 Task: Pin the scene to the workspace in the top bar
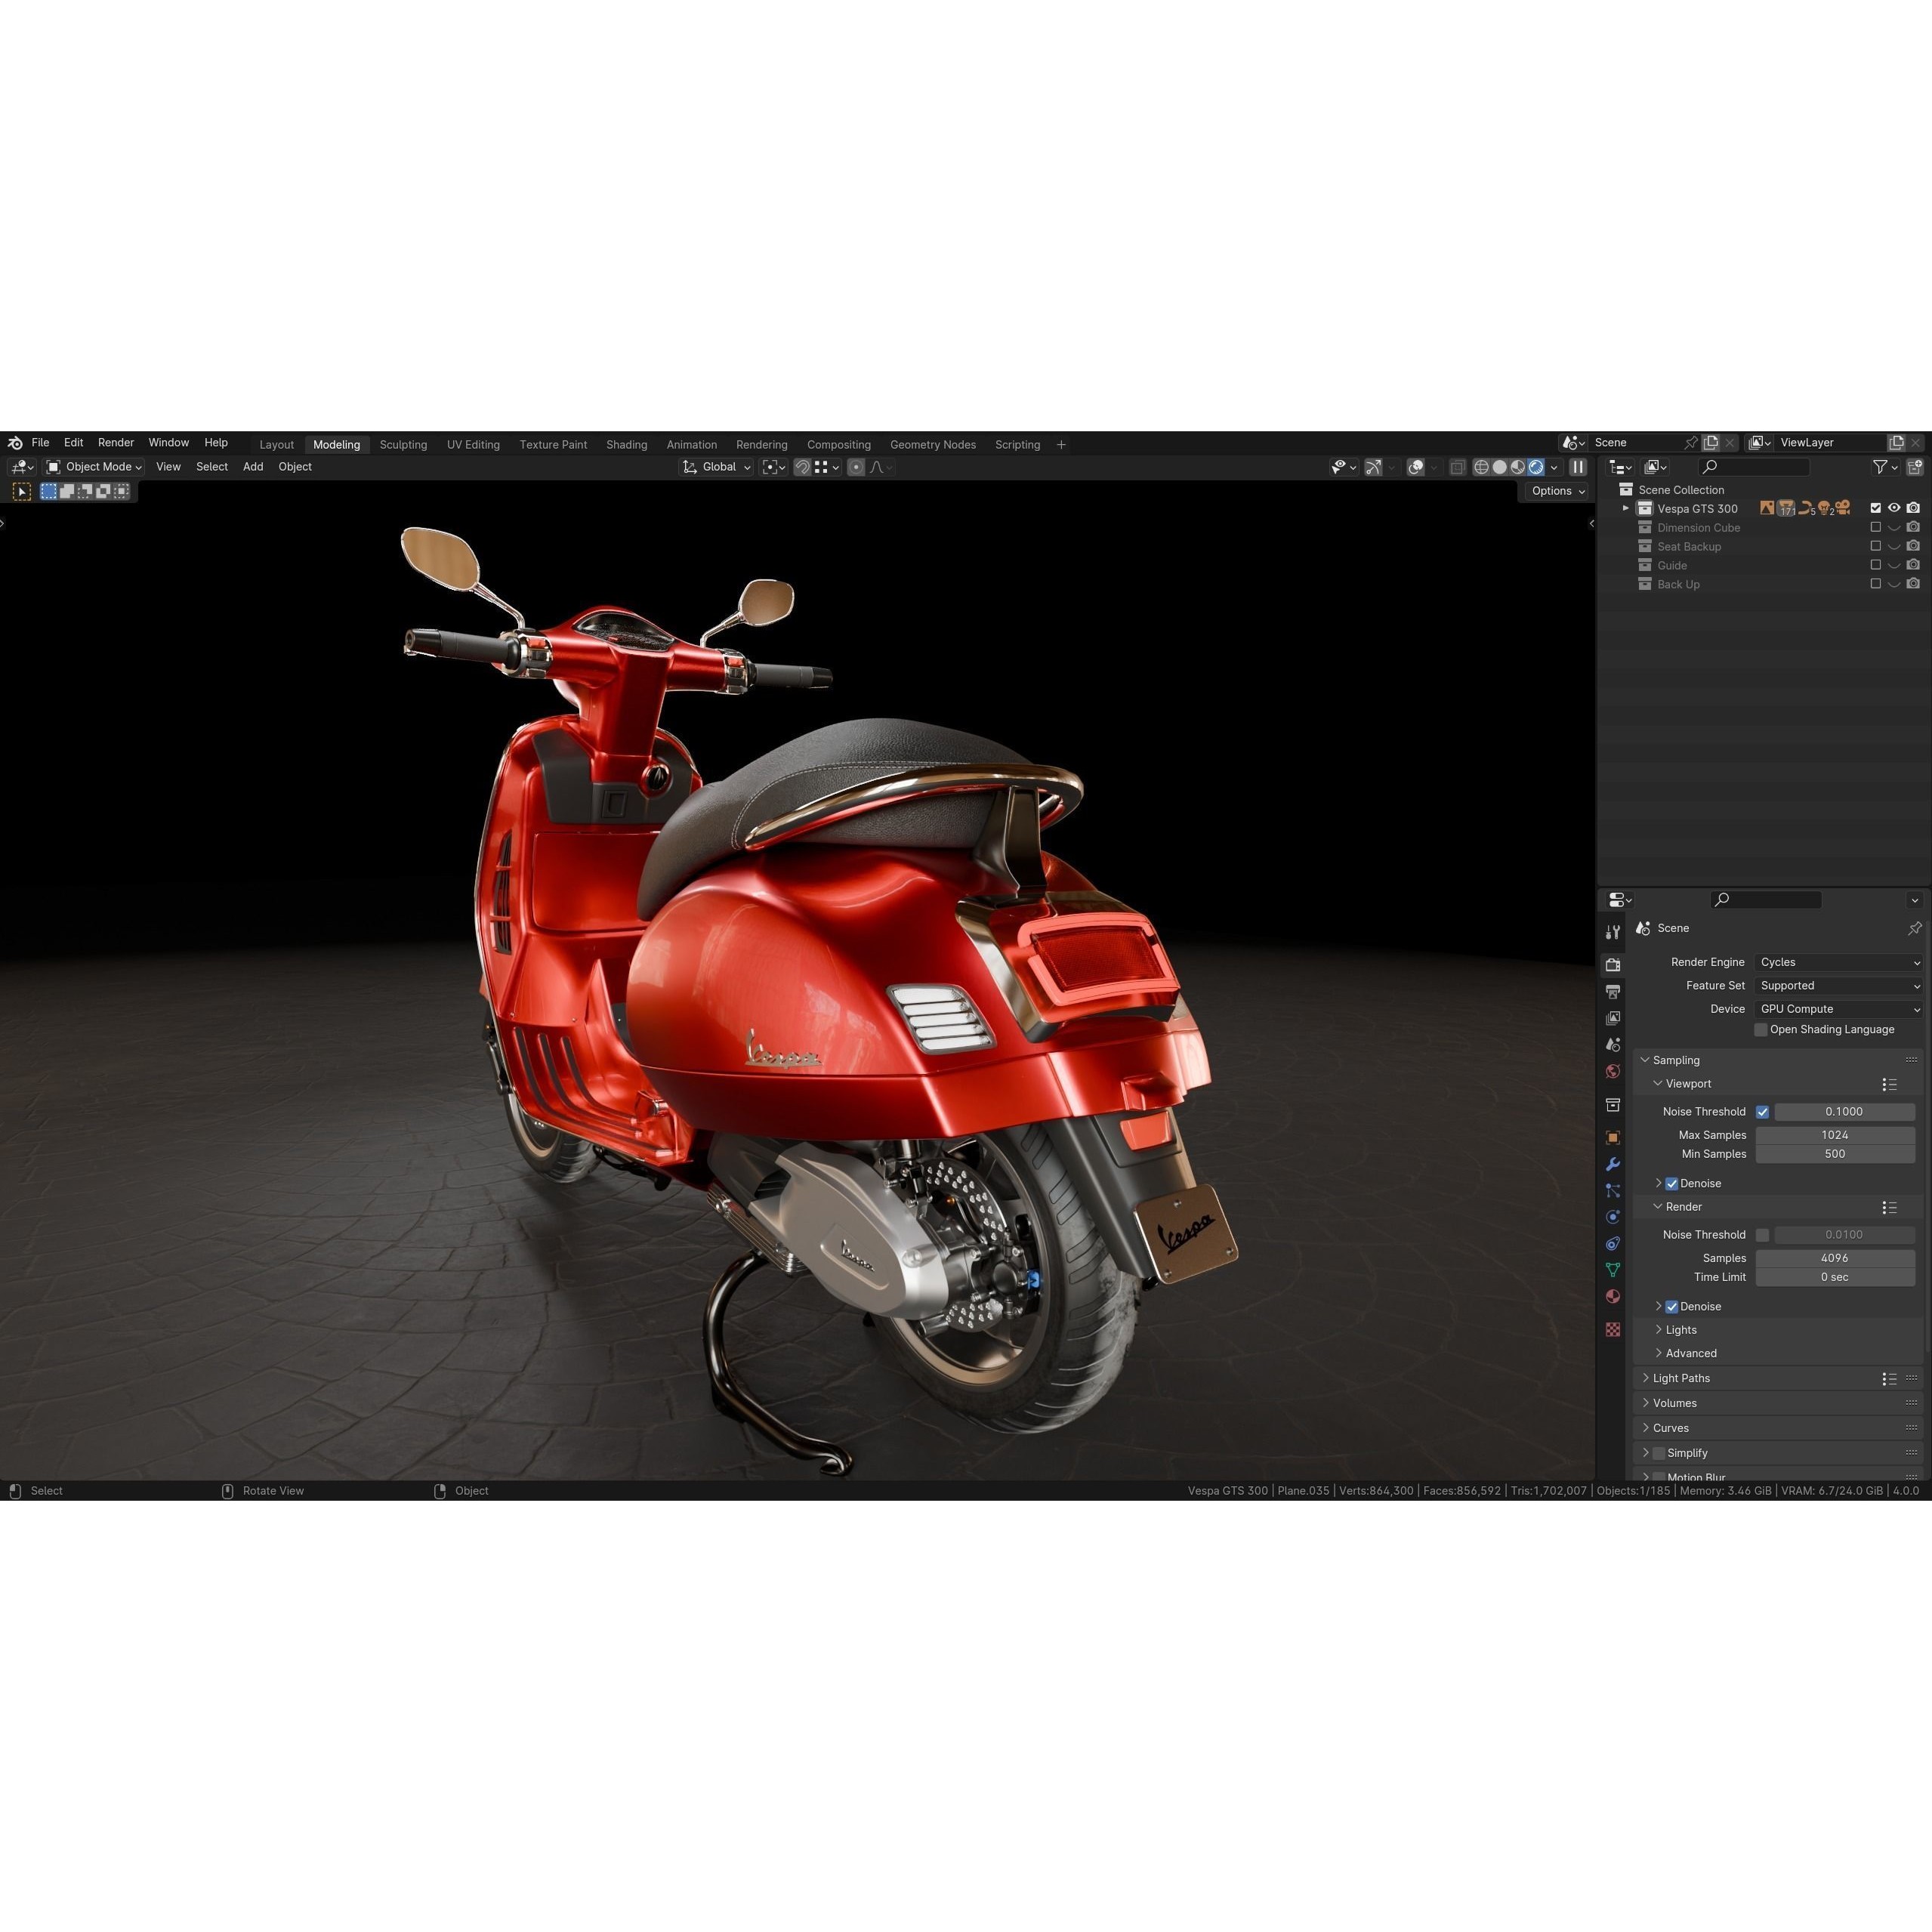pos(1690,442)
